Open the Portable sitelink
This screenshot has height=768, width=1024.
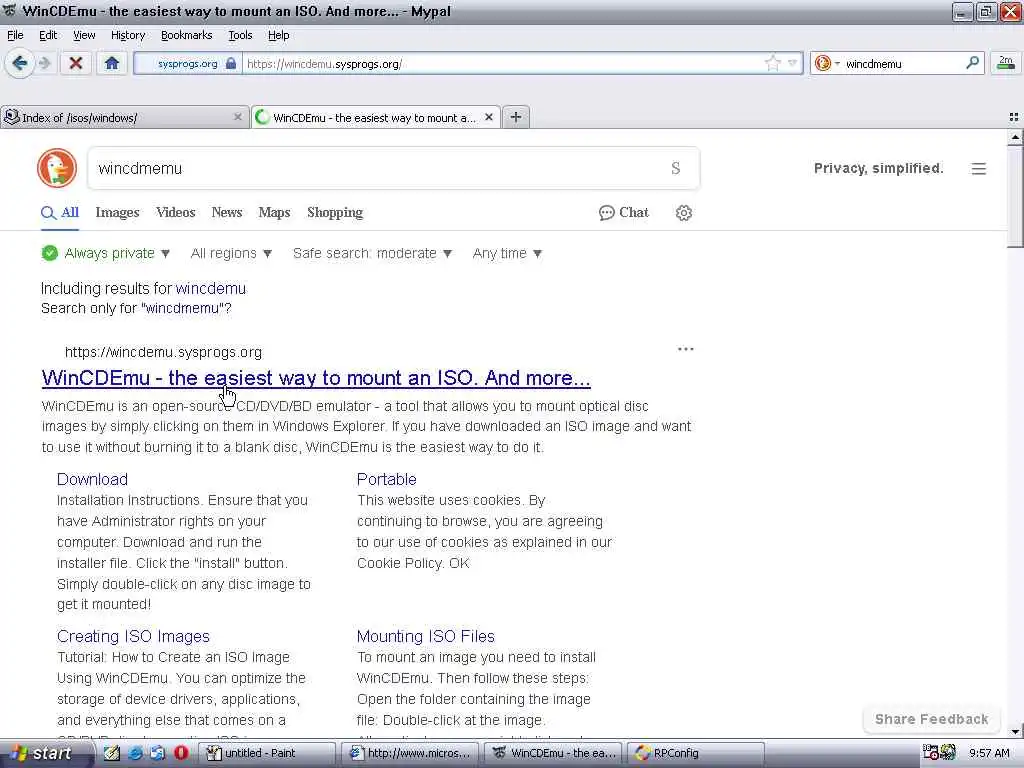pyautogui.click(x=387, y=479)
